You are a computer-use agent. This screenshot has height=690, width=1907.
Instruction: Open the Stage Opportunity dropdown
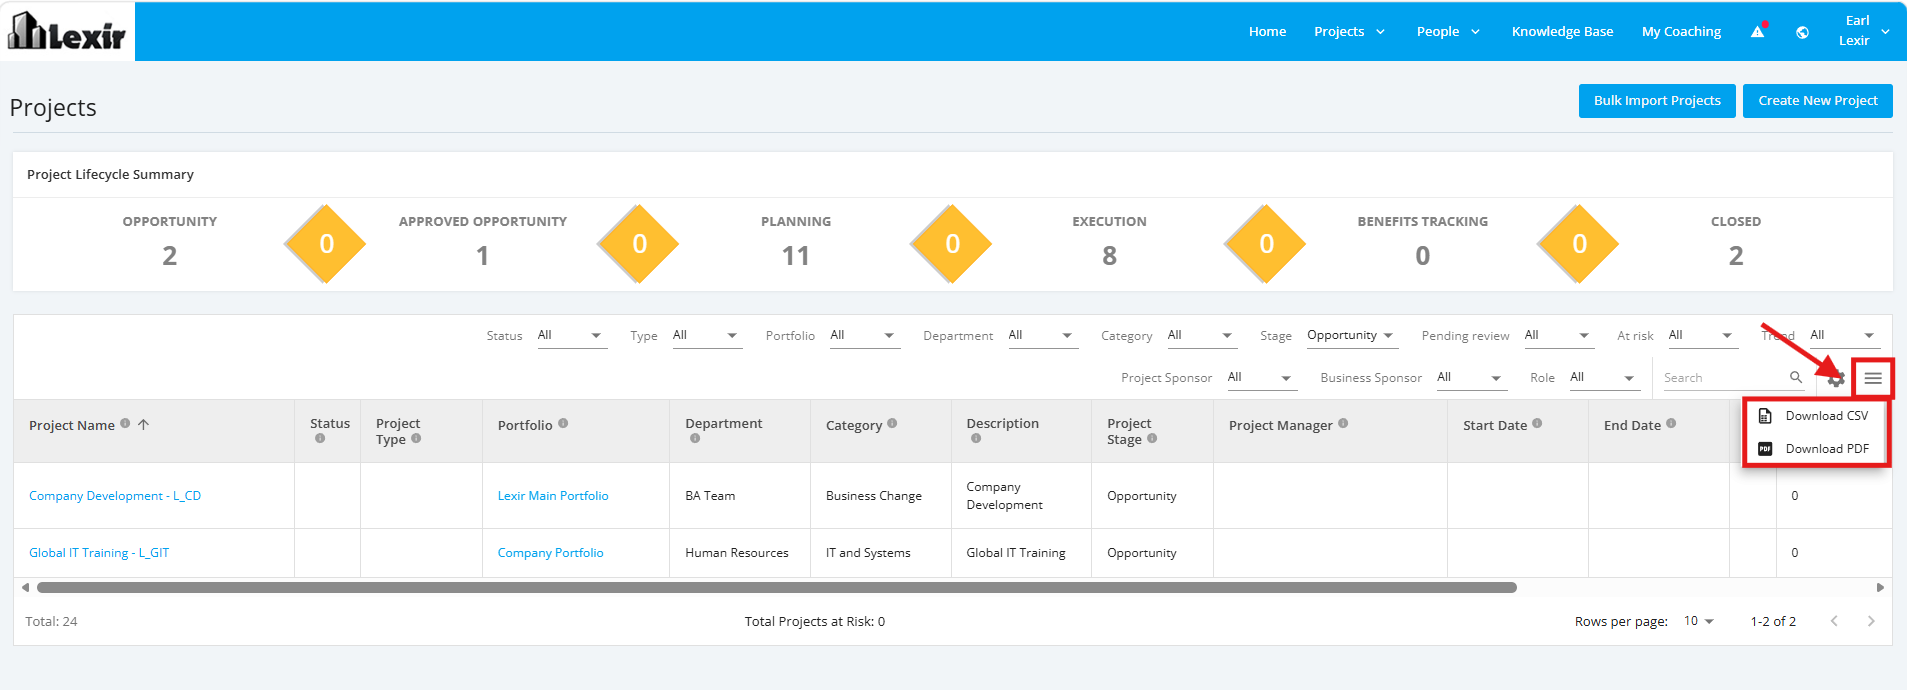click(1351, 336)
